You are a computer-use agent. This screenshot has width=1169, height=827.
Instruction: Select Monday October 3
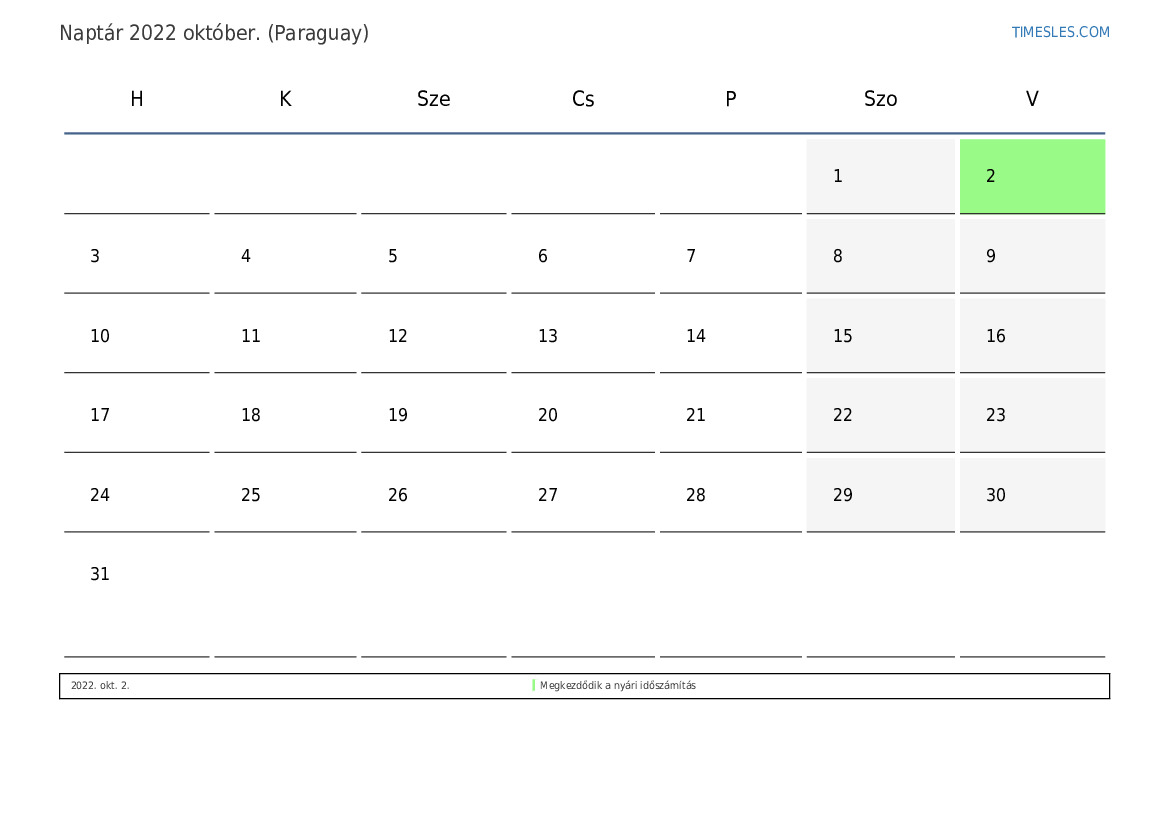pyautogui.click(x=136, y=256)
